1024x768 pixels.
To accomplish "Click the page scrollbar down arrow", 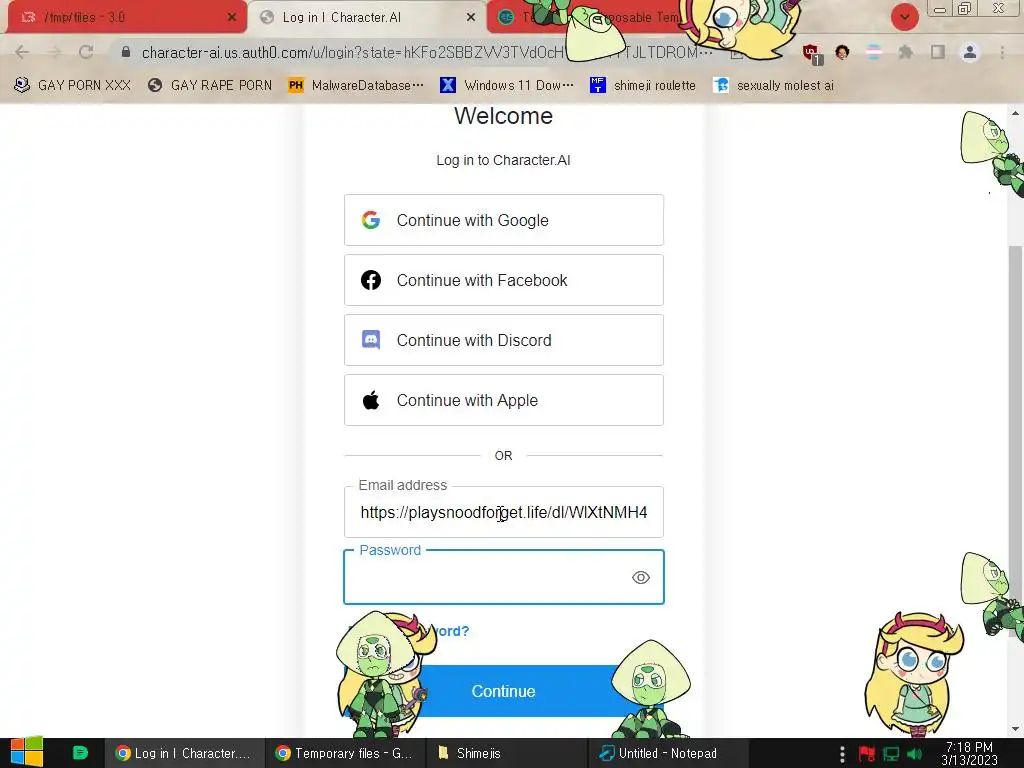I will tap(1015, 729).
